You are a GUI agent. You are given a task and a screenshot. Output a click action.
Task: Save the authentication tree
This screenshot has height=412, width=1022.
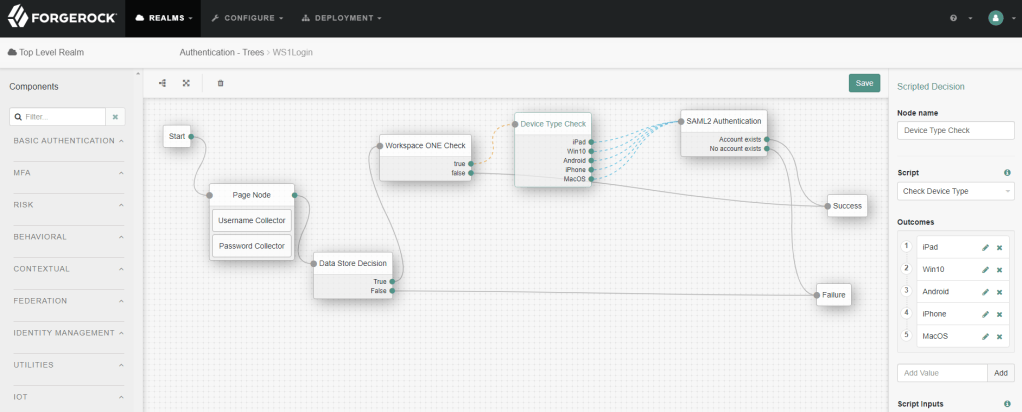tap(864, 83)
